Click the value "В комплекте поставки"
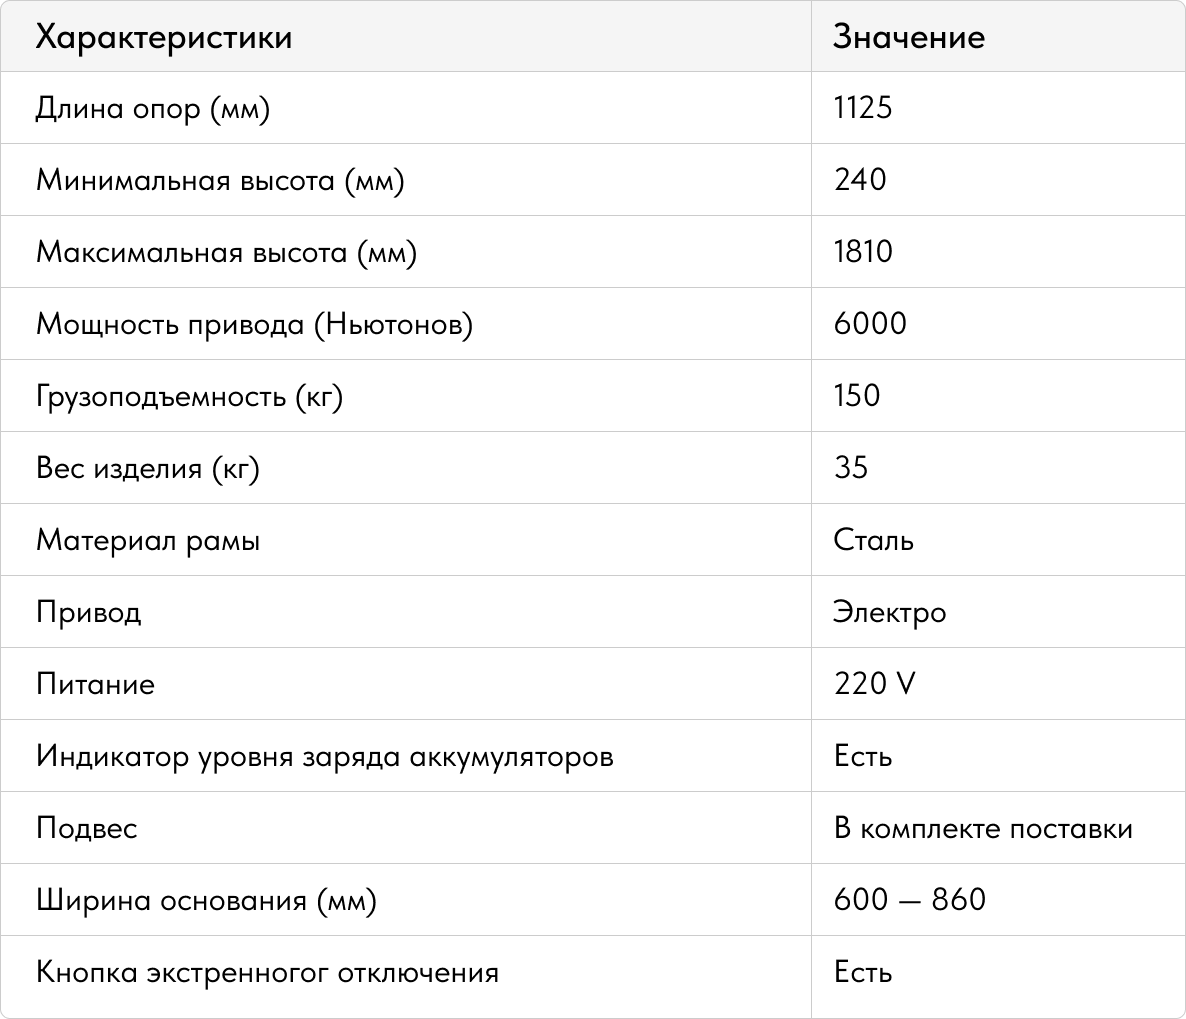1186x1019 pixels. (983, 829)
